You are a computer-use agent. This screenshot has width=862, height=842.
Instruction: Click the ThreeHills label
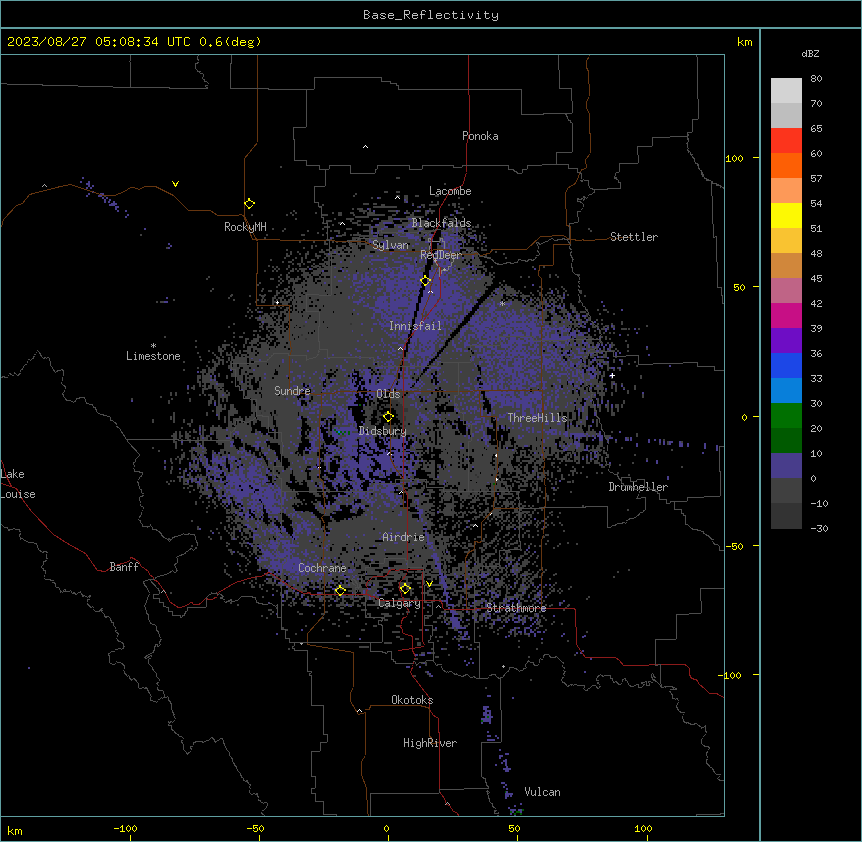(537, 418)
